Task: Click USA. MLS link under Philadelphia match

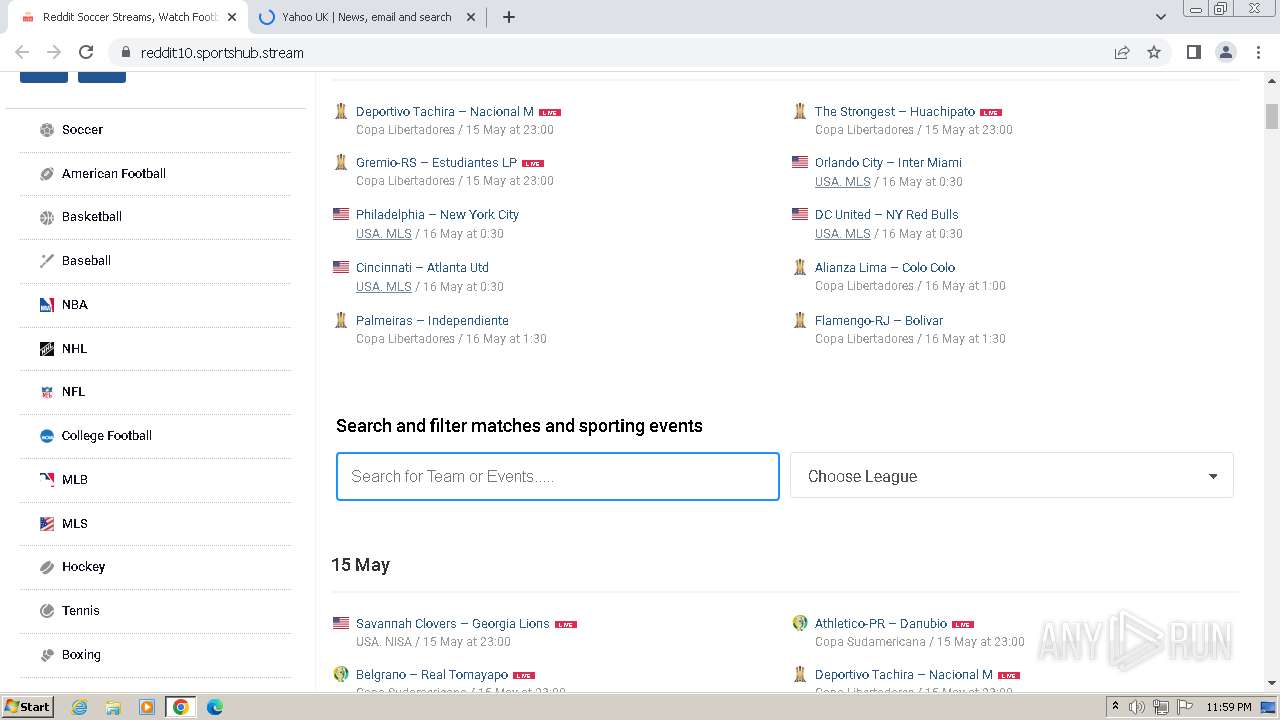Action: (384, 234)
